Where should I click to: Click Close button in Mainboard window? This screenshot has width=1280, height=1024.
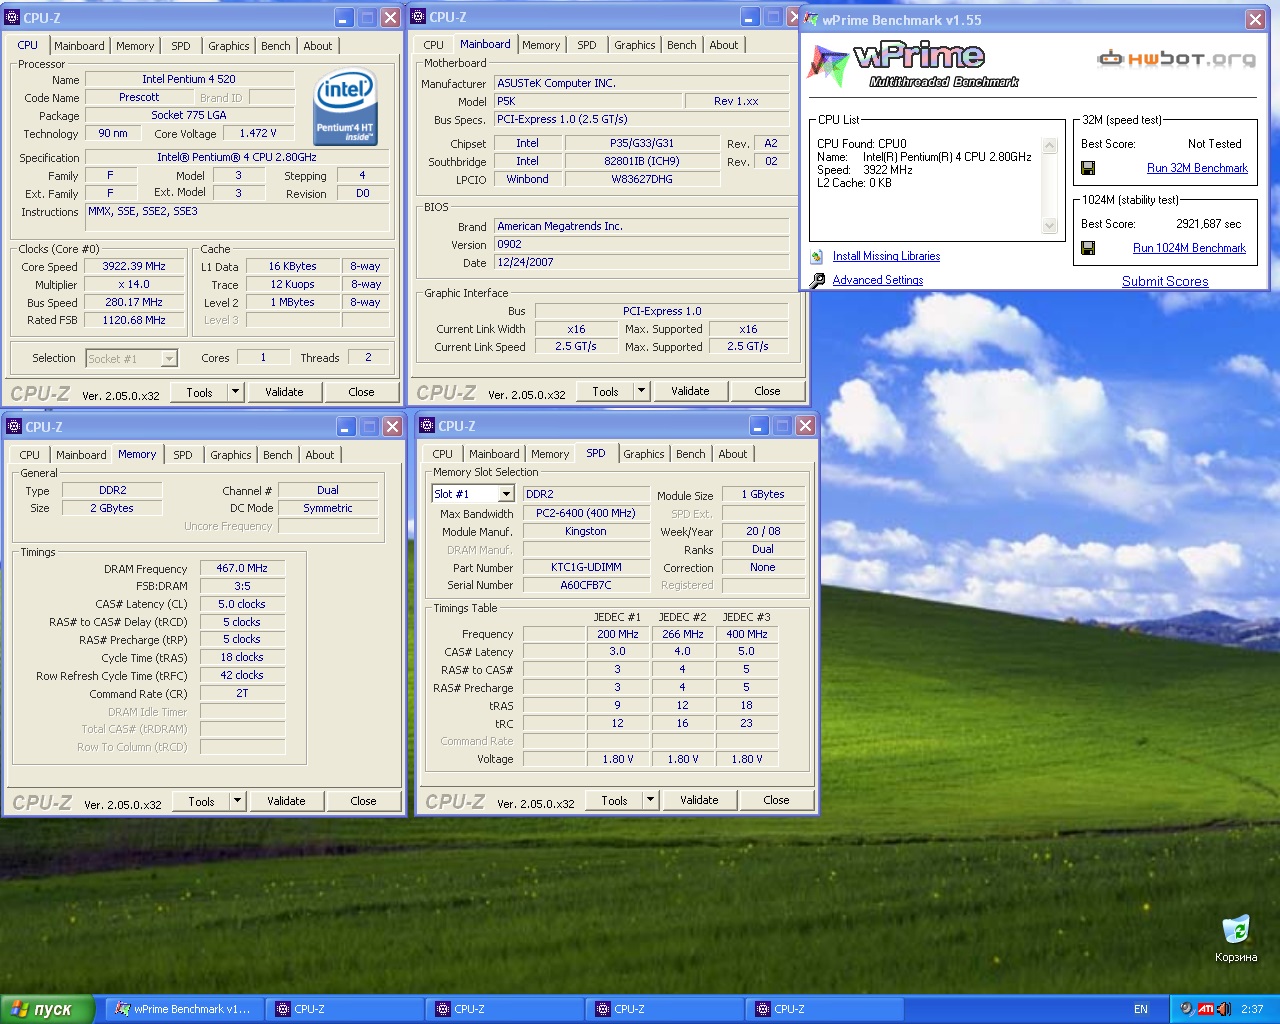pos(767,391)
